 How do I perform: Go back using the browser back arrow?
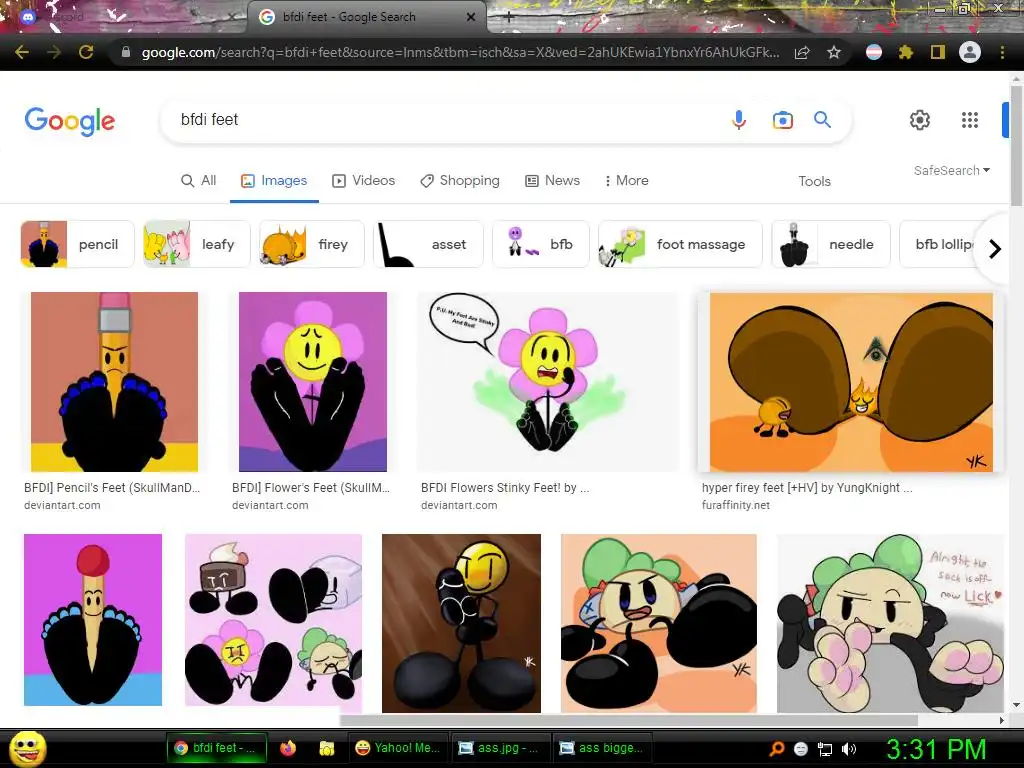click(22, 52)
